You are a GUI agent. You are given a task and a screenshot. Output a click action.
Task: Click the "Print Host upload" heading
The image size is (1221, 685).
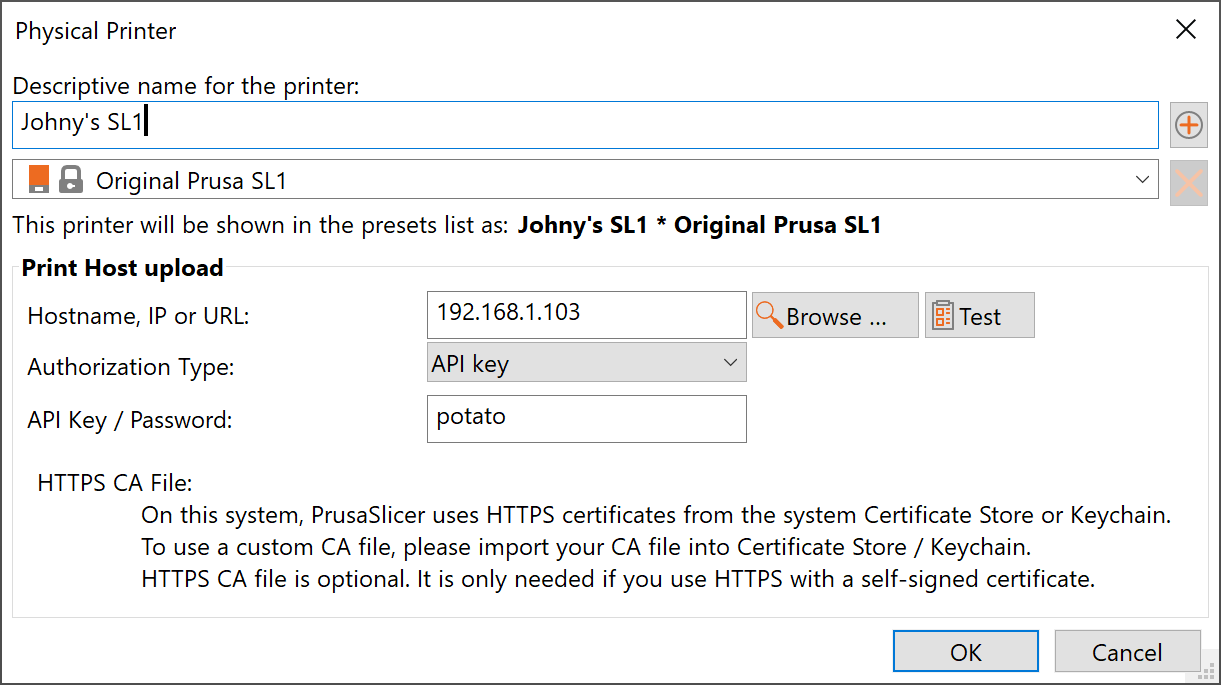click(123, 268)
